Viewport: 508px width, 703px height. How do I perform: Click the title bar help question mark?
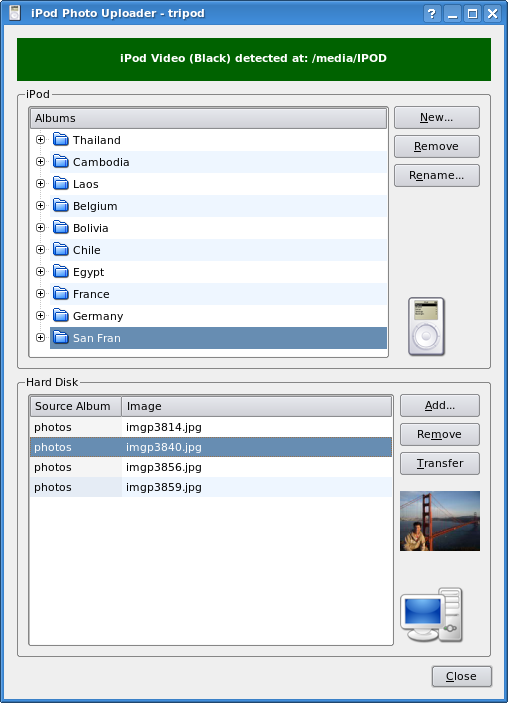tap(432, 13)
